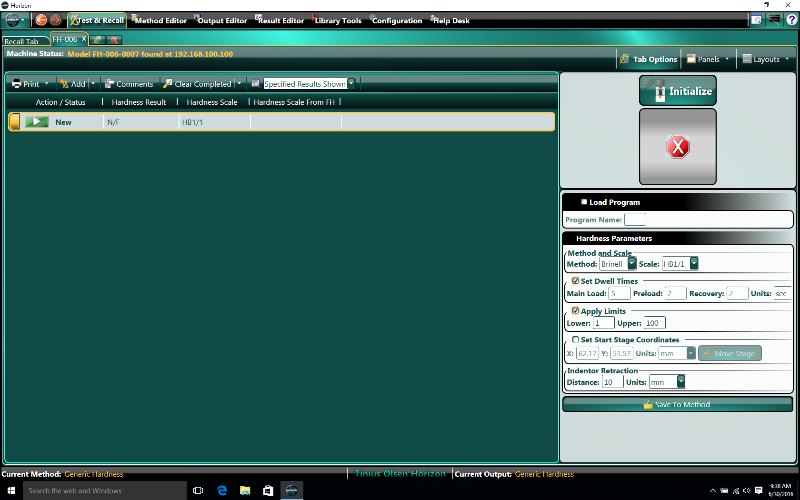Uncheck the Set Dwell Times checkbox
Image resolution: width=800 pixels, height=500 pixels.
575,281
